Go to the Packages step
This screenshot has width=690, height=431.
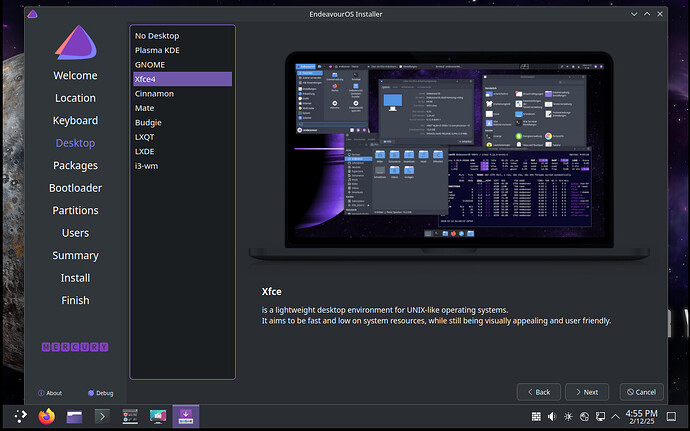click(75, 166)
